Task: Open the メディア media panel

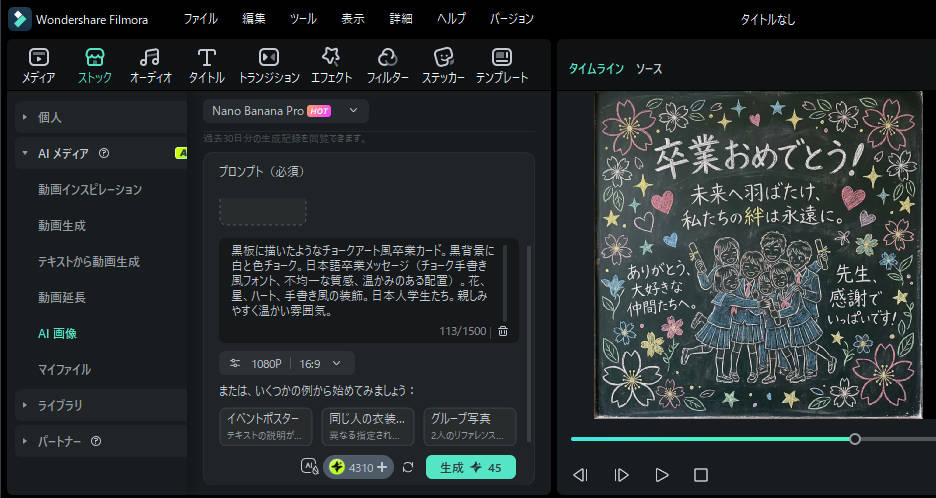Action: click(x=39, y=66)
